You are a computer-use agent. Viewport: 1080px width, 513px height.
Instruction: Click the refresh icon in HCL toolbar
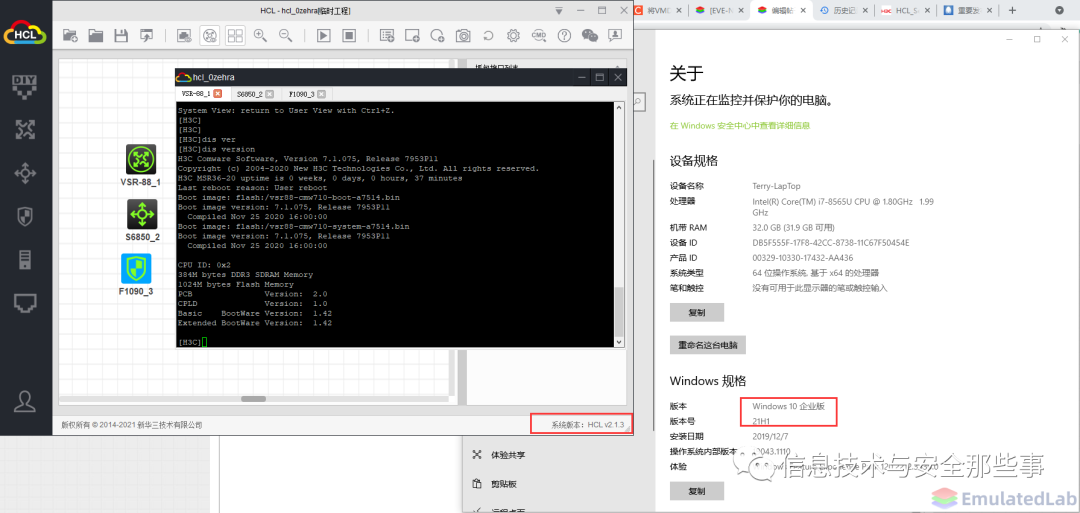488,36
